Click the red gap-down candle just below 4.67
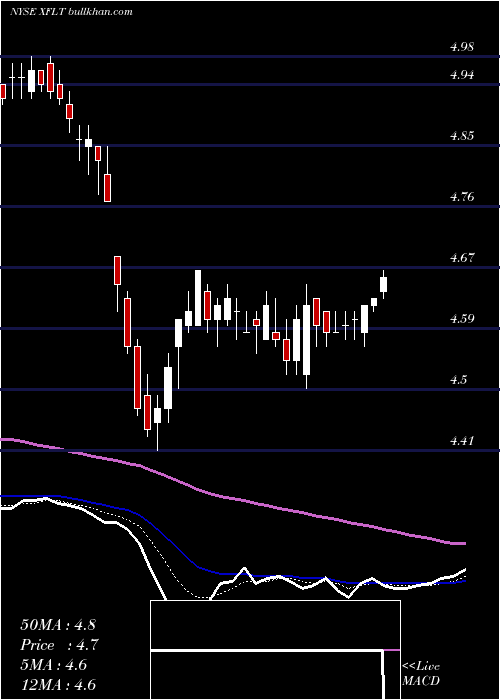Image resolution: width=500 pixels, height=700 pixels. [117, 271]
